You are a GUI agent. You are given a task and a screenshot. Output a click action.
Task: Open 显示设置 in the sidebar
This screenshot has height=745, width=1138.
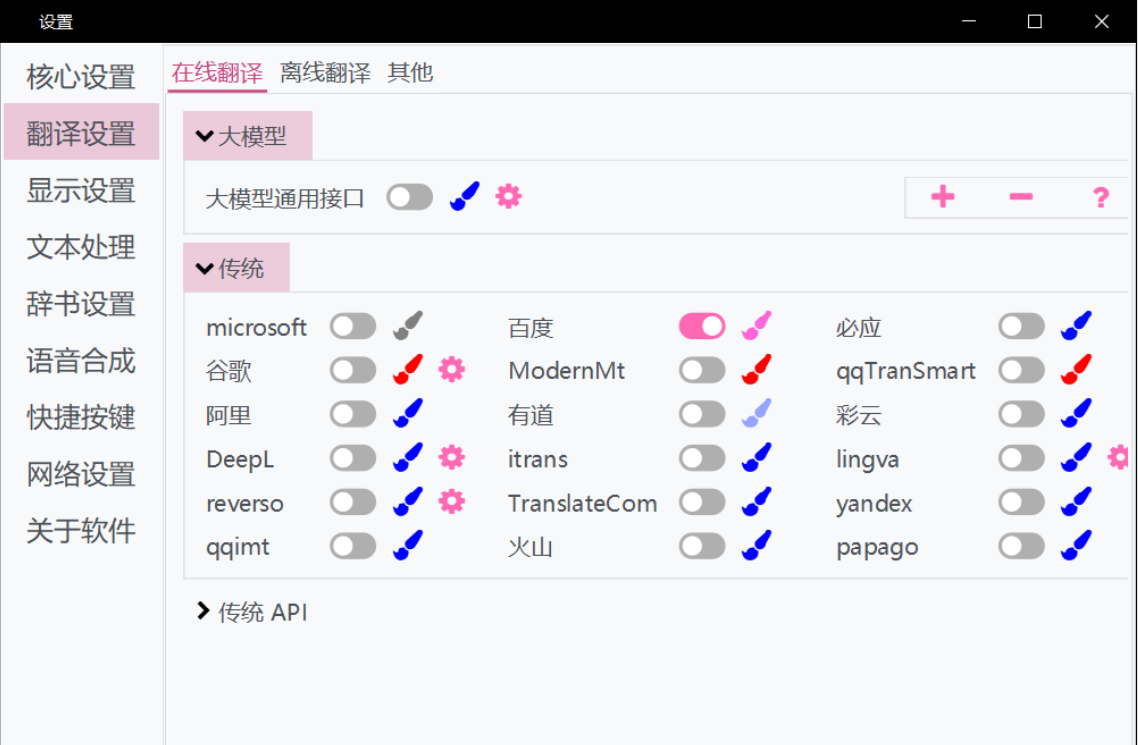[81, 190]
